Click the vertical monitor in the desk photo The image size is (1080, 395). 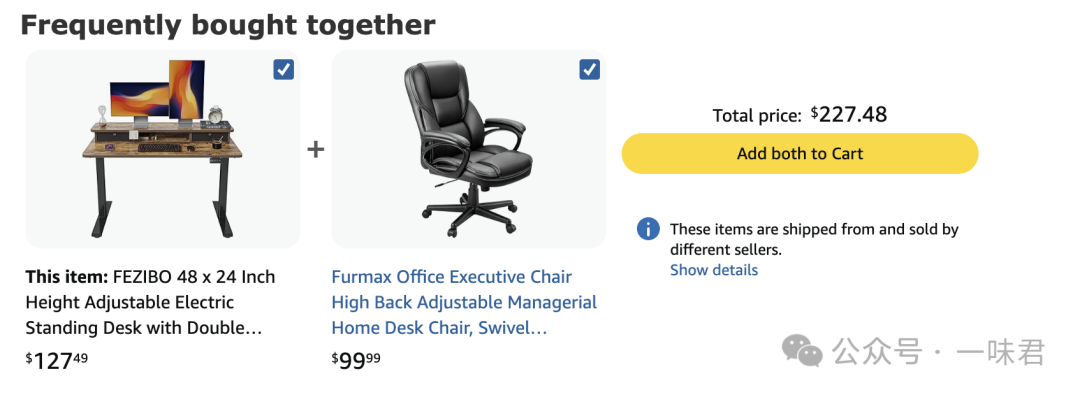point(187,90)
